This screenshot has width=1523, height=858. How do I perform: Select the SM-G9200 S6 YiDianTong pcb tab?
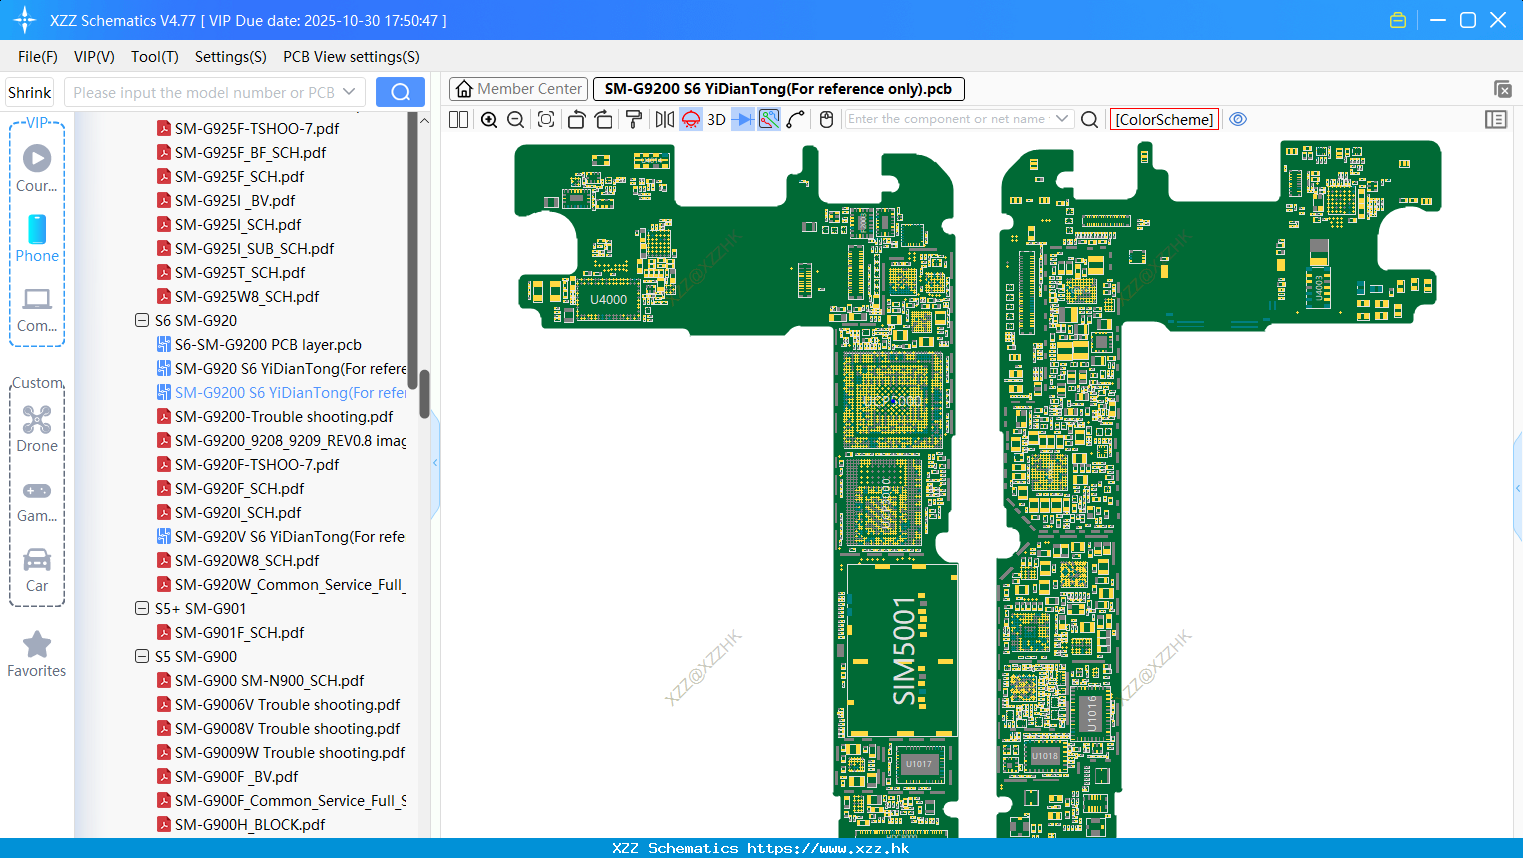[778, 89]
